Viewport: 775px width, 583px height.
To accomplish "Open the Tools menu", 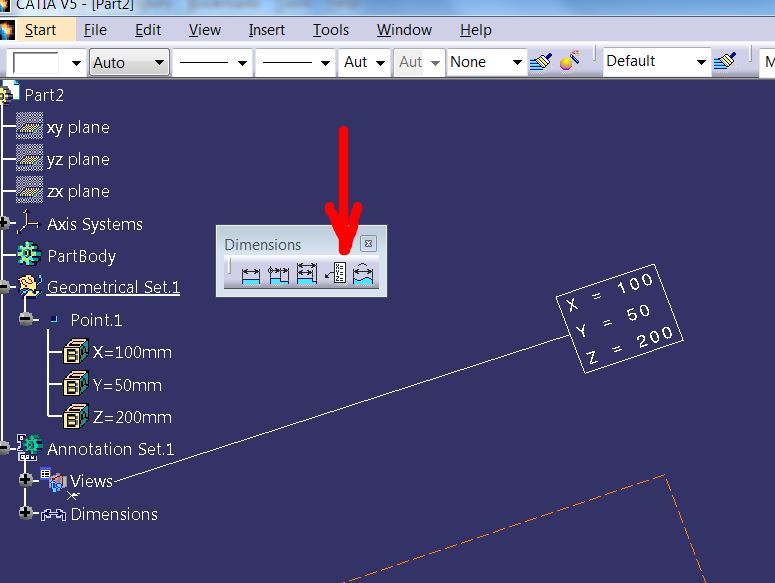I will pyautogui.click(x=331, y=30).
